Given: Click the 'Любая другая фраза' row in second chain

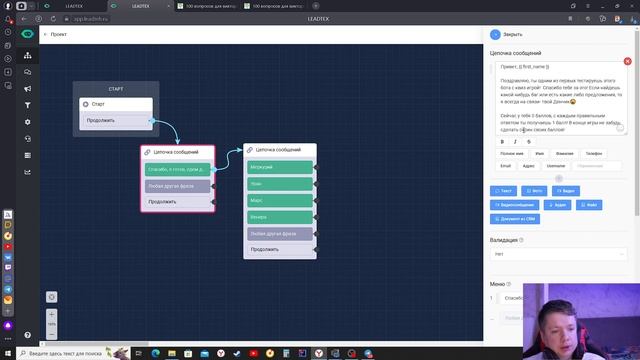Looking at the screenshot, I should click(x=280, y=234).
